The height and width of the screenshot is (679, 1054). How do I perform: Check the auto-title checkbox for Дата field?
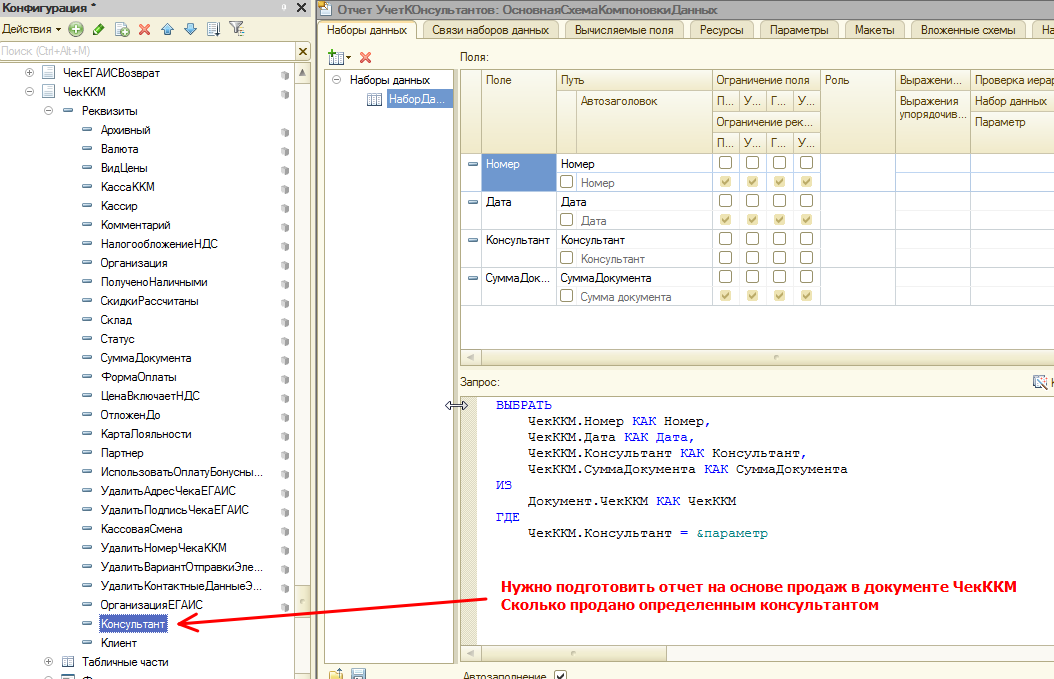tap(567, 221)
